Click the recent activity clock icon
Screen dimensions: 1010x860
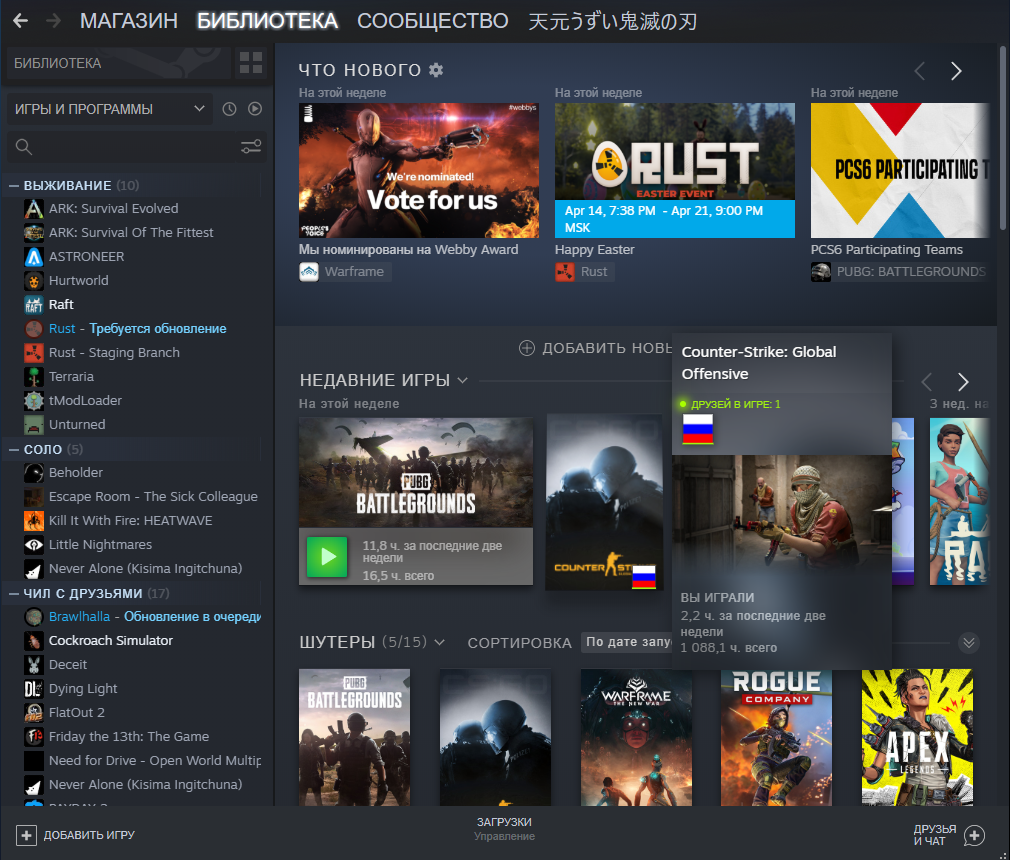click(229, 109)
